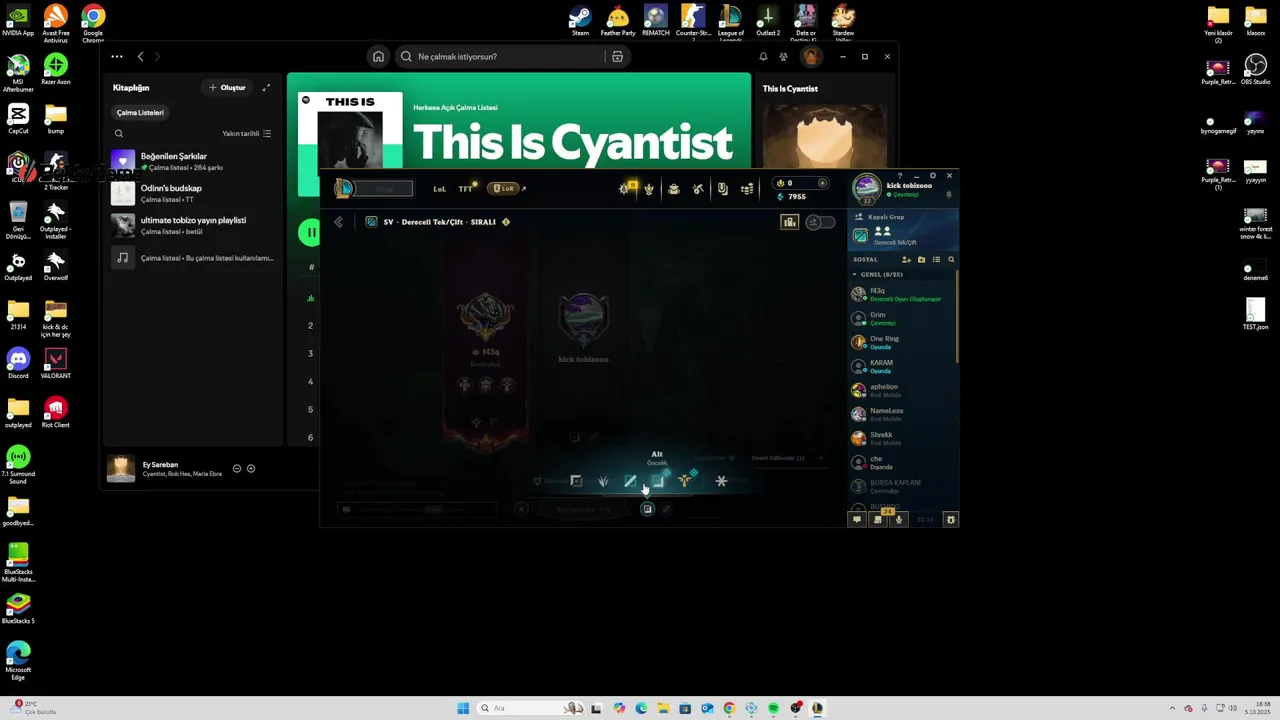Select the Çalma Listeleri filter chip
Image resolution: width=1280 pixels, height=720 pixels.
(x=140, y=113)
